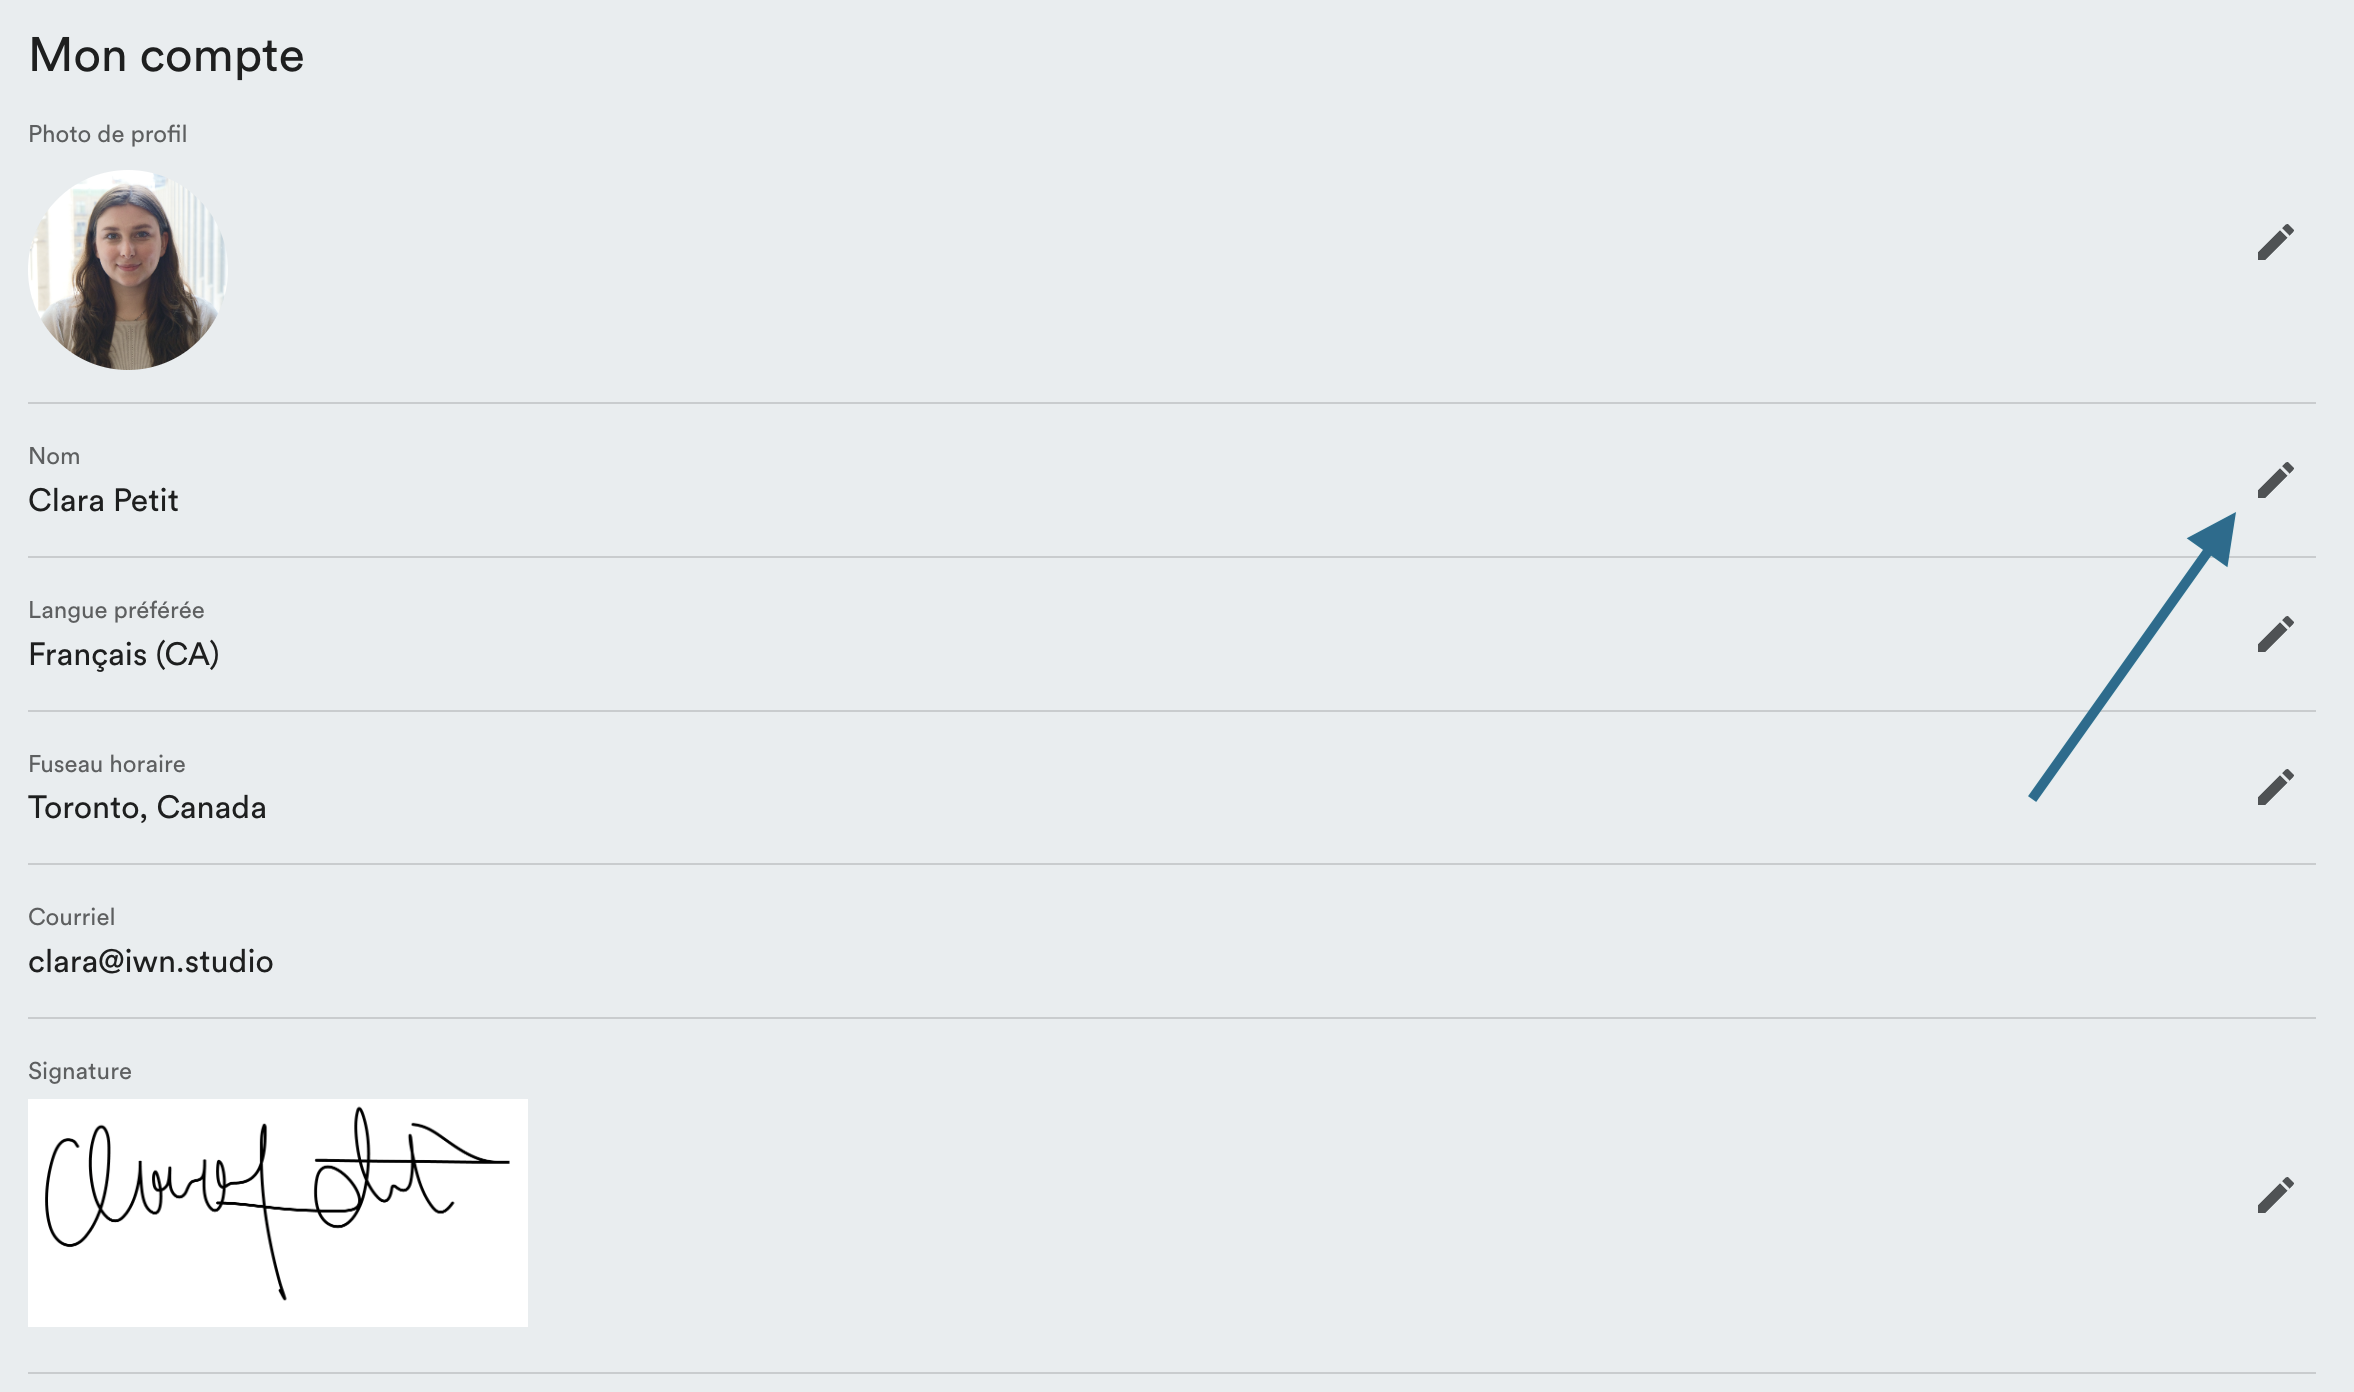Click the Toronto, Canada time zone value
The image size is (2354, 1392).
pos(147,807)
